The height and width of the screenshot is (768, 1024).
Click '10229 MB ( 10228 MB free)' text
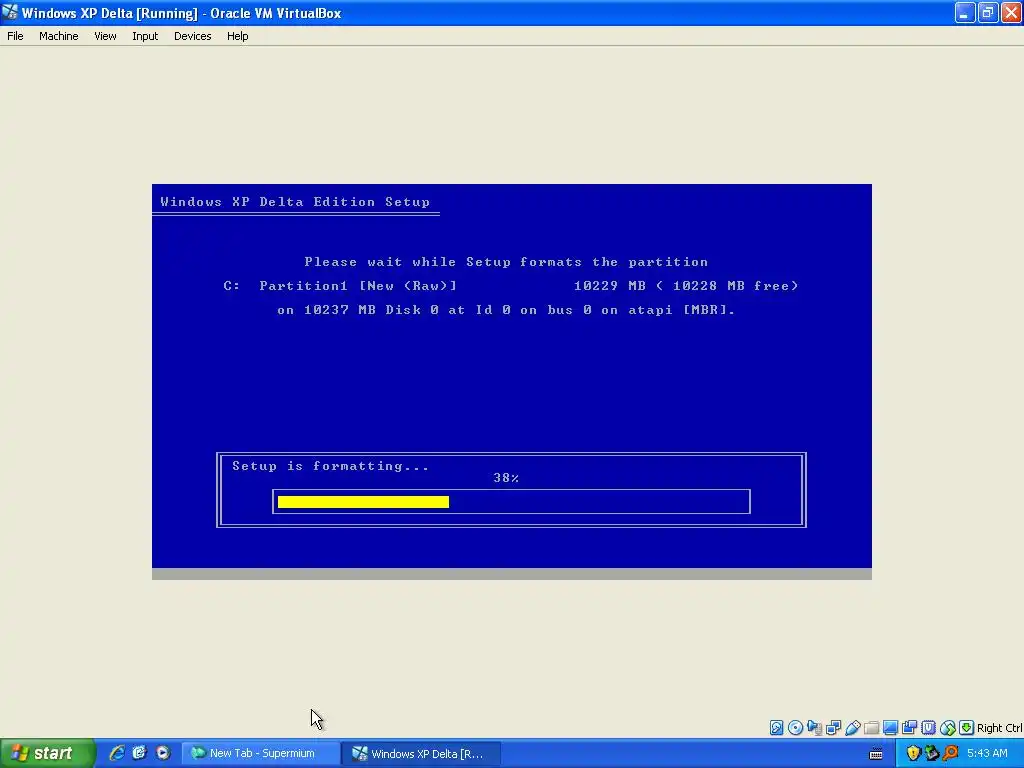click(686, 286)
